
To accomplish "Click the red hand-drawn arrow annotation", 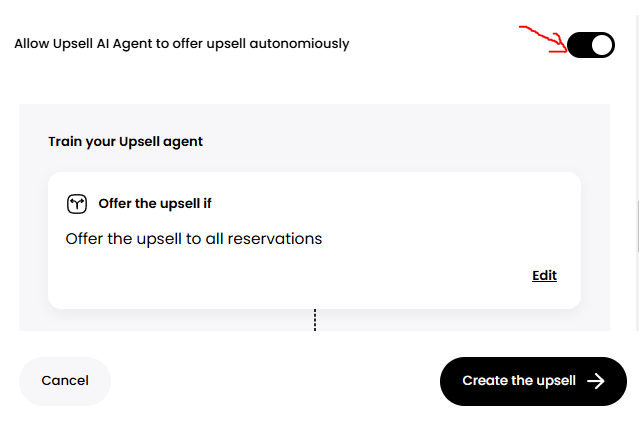I will 543,39.
